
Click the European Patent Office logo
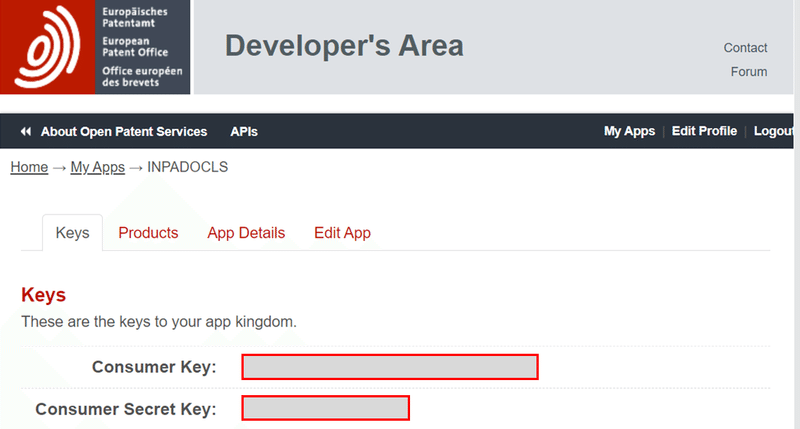(x=95, y=47)
